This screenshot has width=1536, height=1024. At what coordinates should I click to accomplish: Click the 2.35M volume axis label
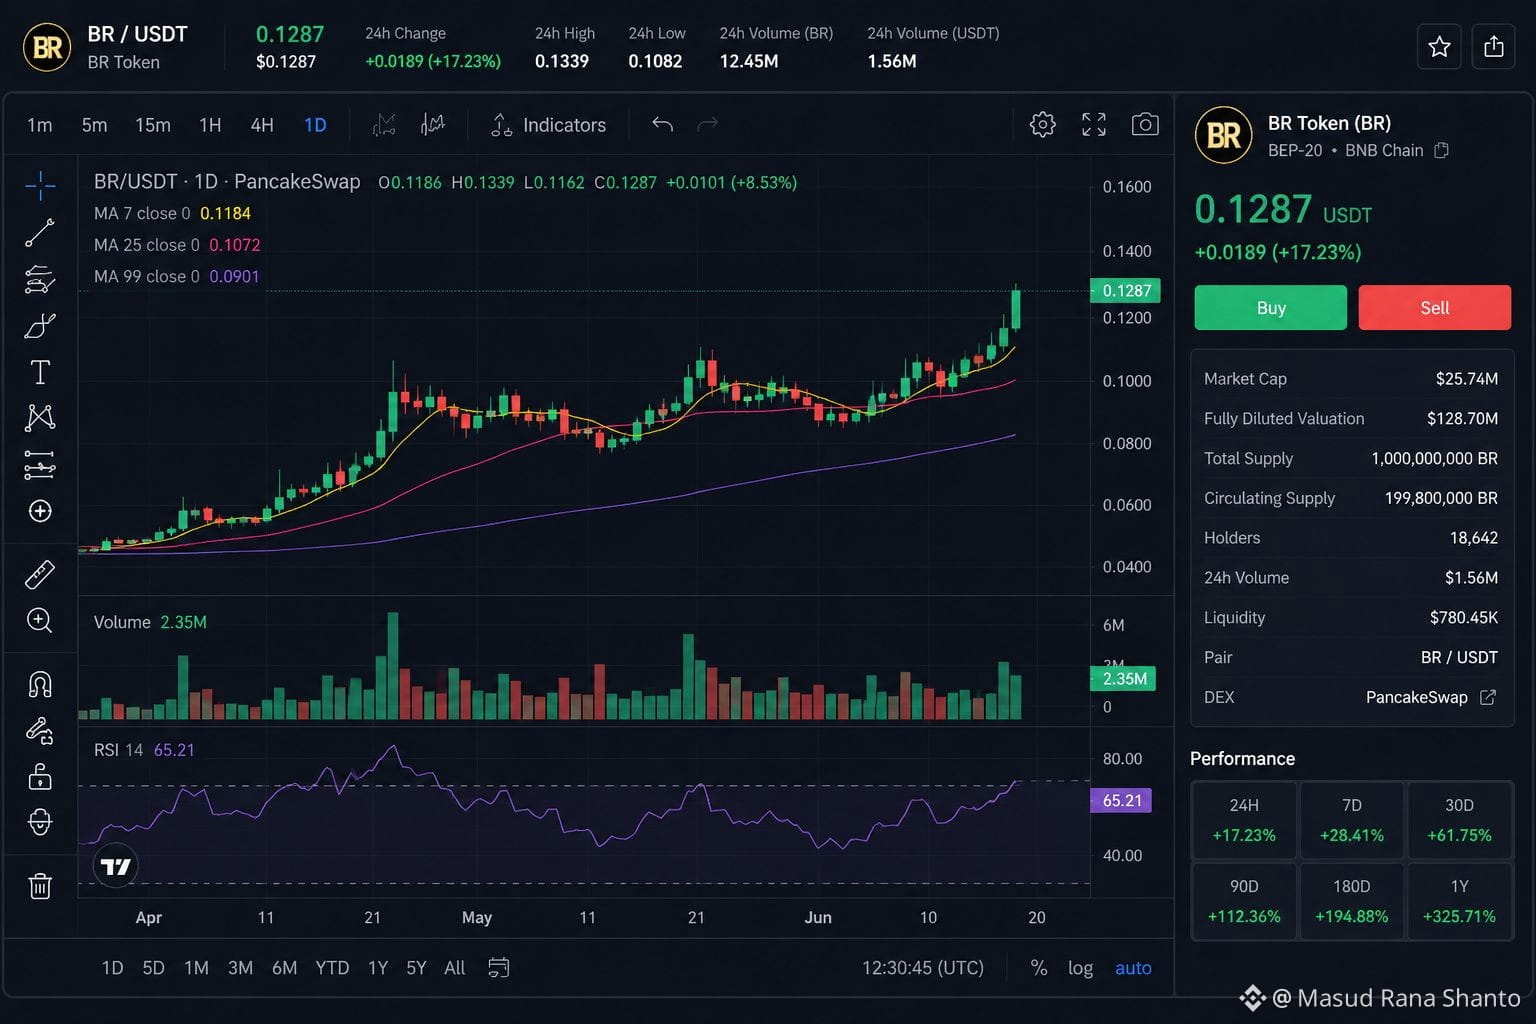coord(1124,679)
